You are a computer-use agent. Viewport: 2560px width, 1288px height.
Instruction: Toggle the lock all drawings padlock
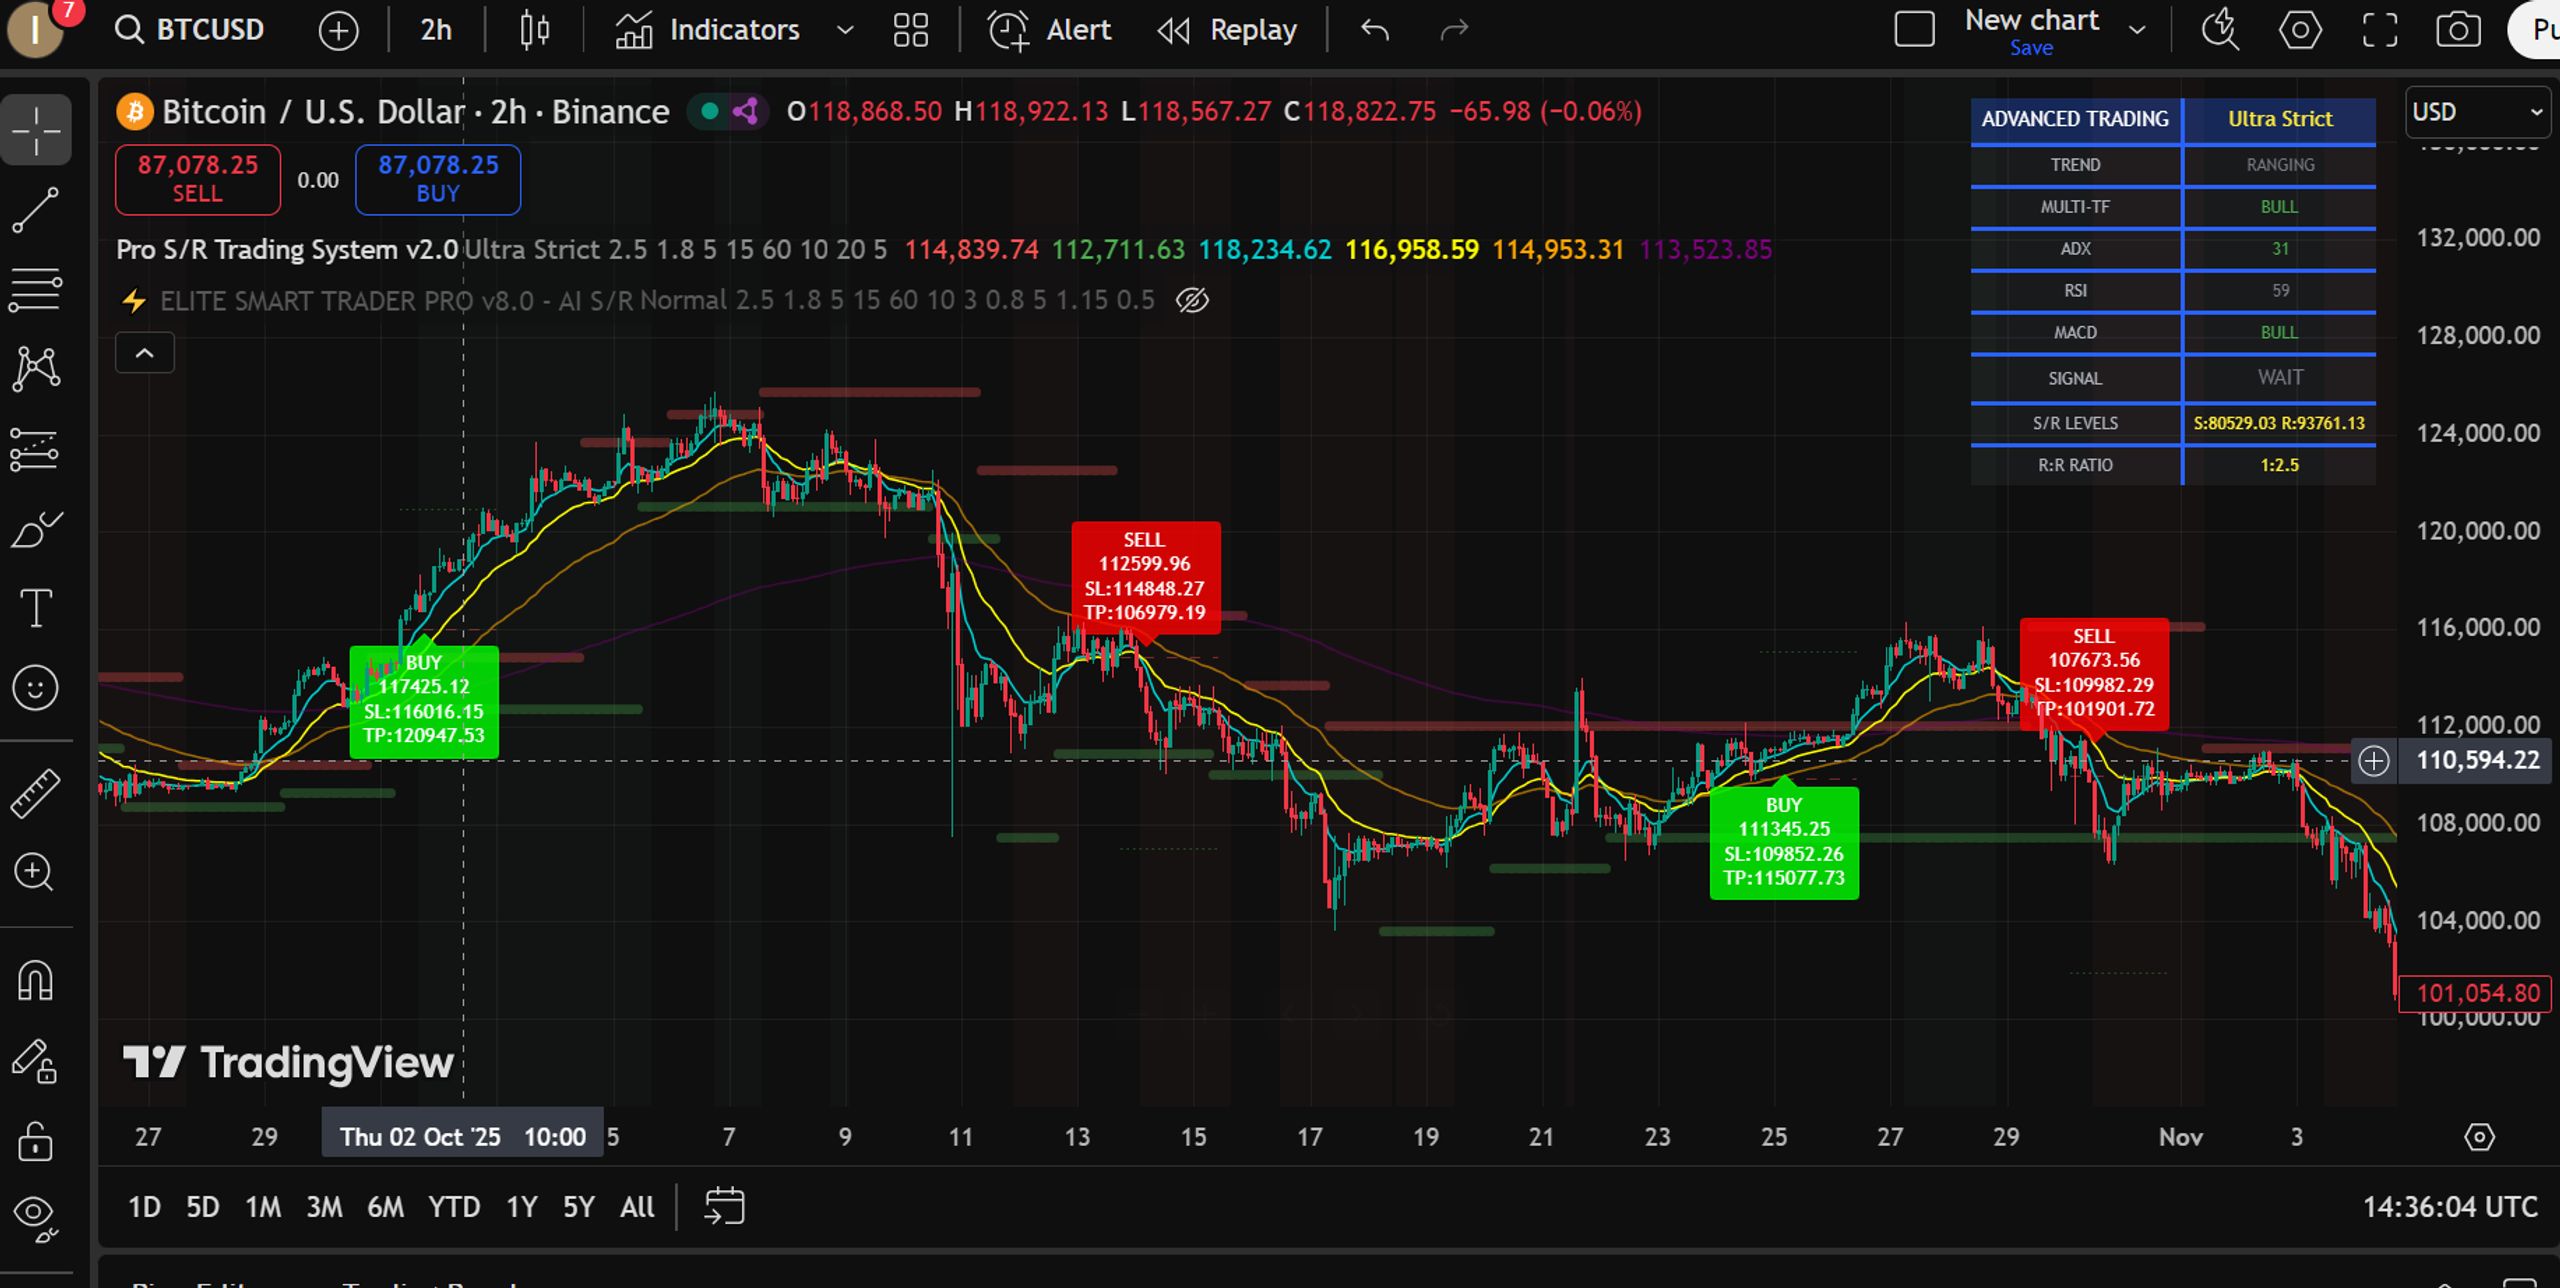point(36,1141)
